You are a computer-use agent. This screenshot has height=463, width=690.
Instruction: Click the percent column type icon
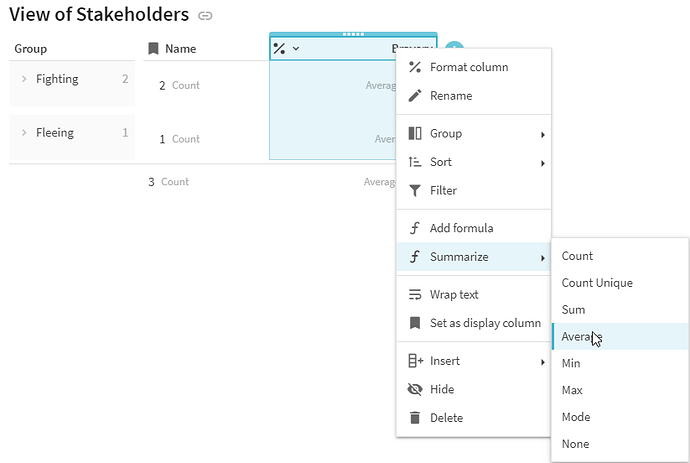click(280, 48)
